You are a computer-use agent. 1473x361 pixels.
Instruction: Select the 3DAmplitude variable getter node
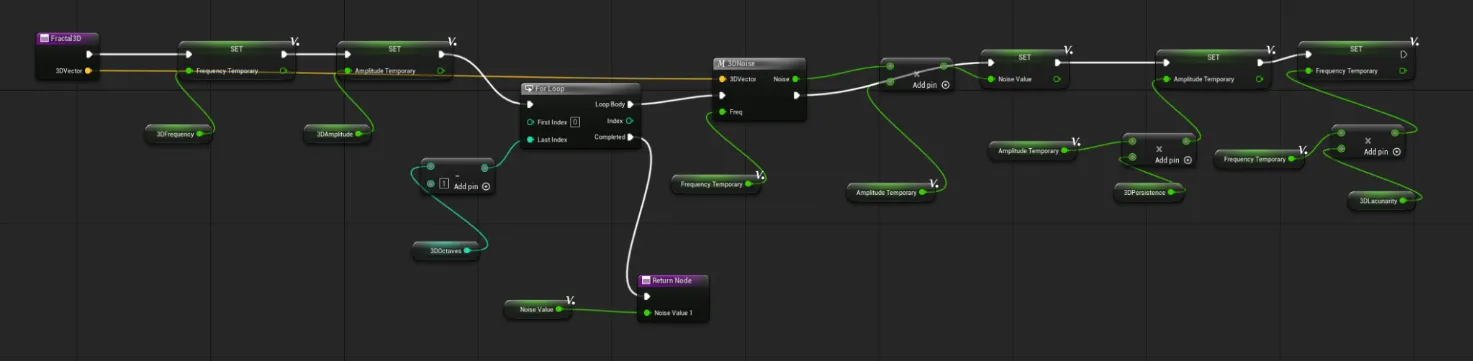tap(338, 133)
